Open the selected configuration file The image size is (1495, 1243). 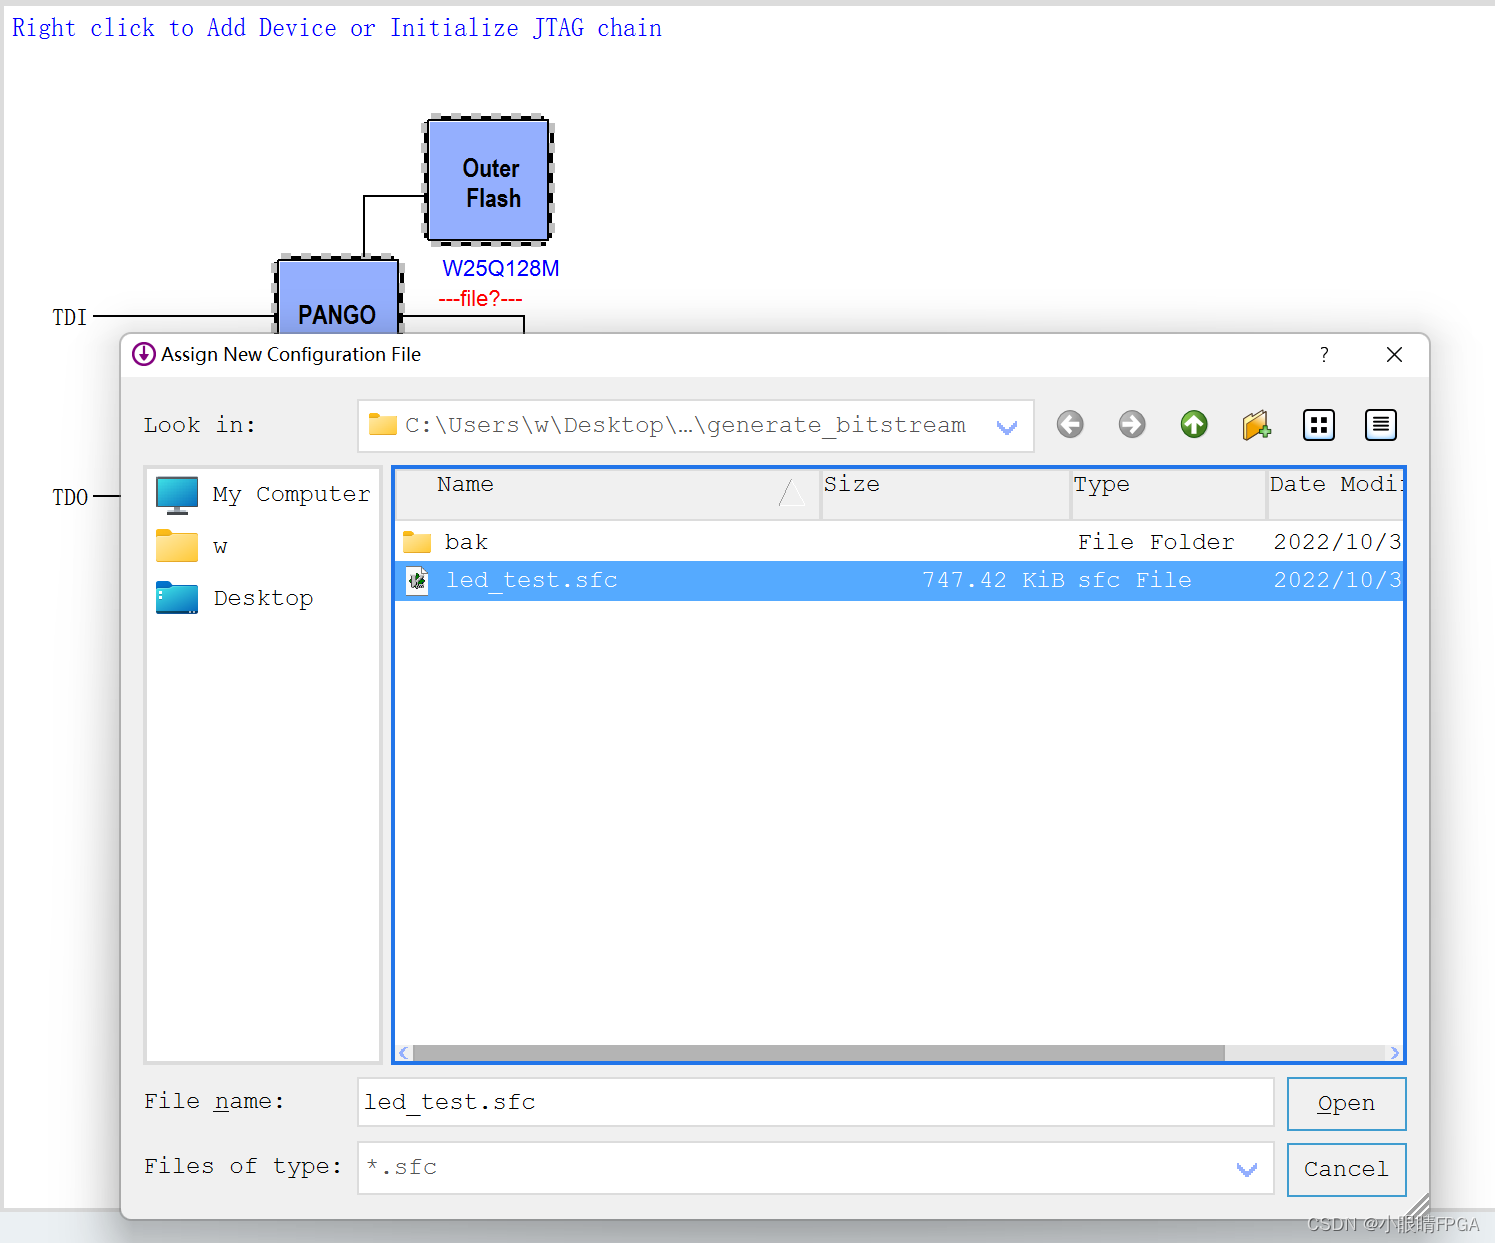(1346, 1104)
